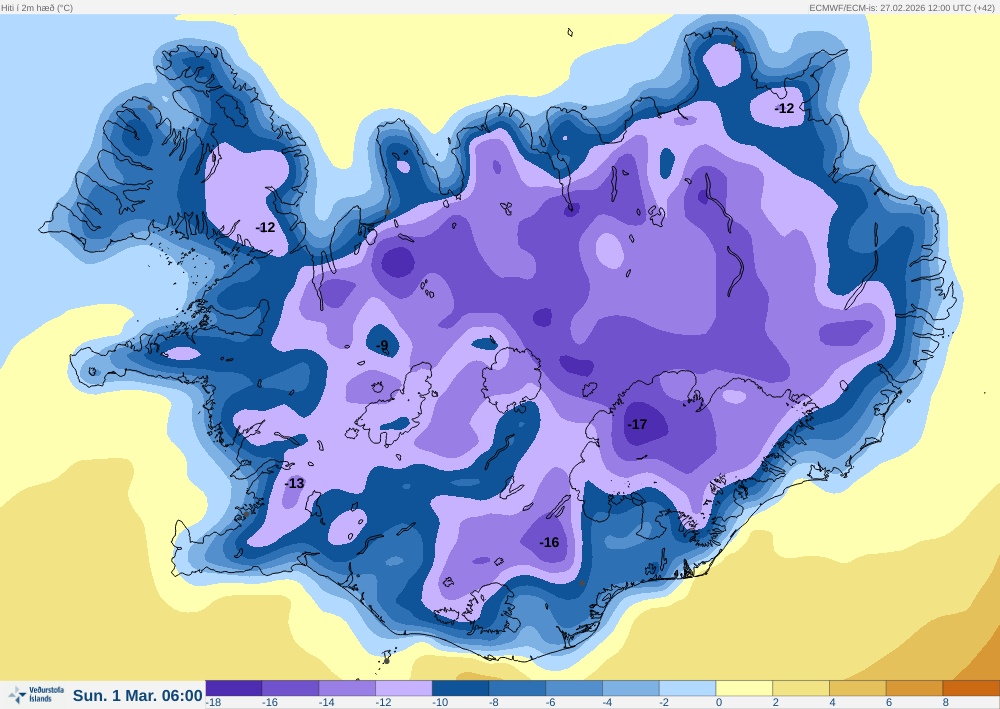
Task: Click the Veðurstofa Íslands logo
Action: [36, 694]
